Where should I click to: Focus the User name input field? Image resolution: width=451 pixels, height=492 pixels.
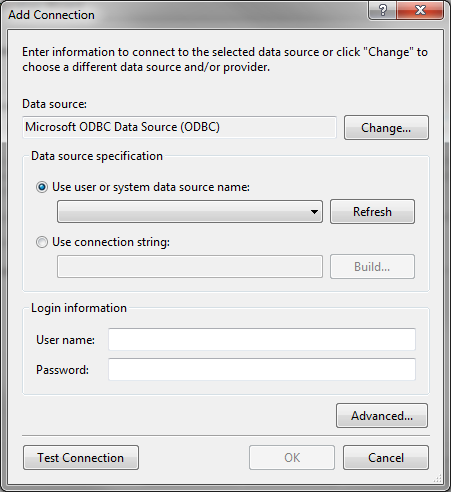[262, 339]
